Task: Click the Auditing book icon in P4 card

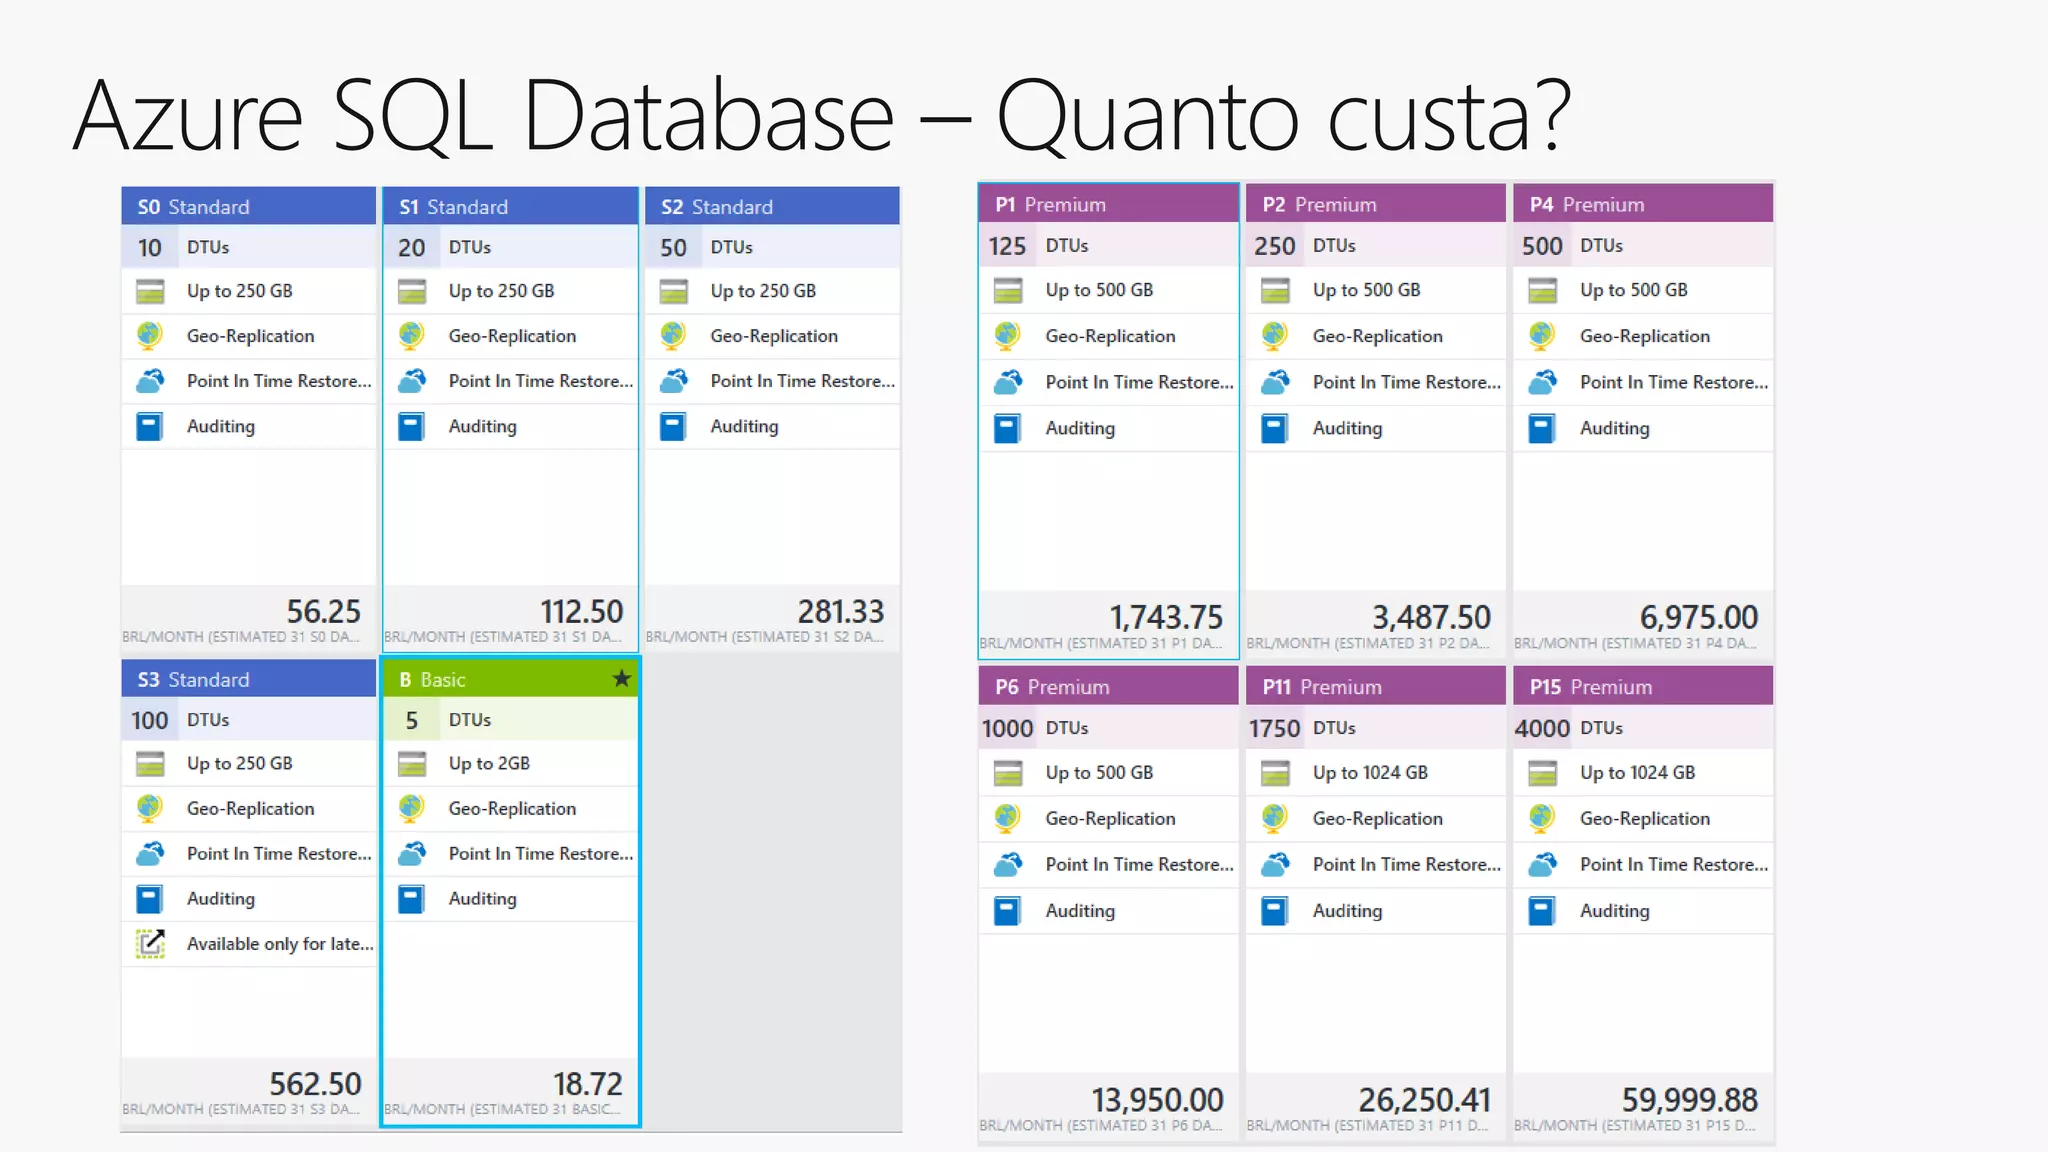Action: [1542, 428]
